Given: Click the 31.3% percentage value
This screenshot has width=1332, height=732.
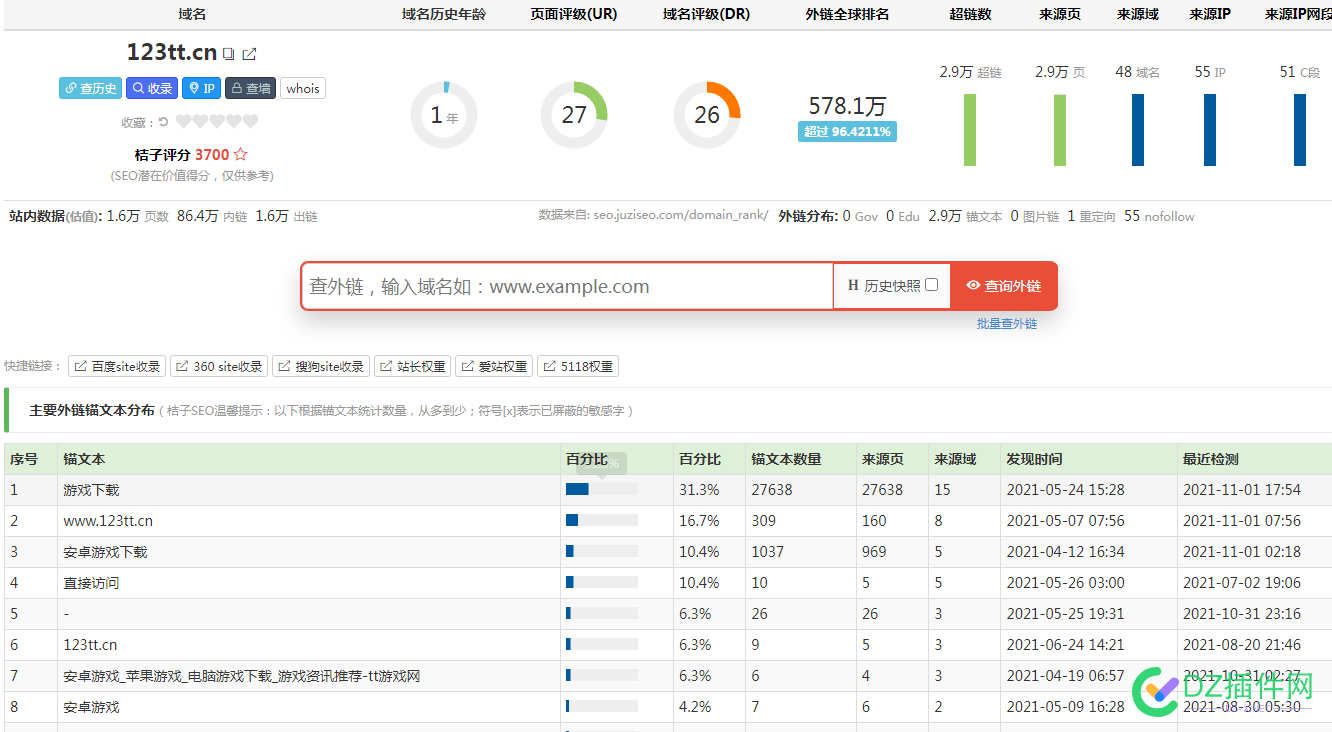Looking at the screenshot, I should point(699,490).
